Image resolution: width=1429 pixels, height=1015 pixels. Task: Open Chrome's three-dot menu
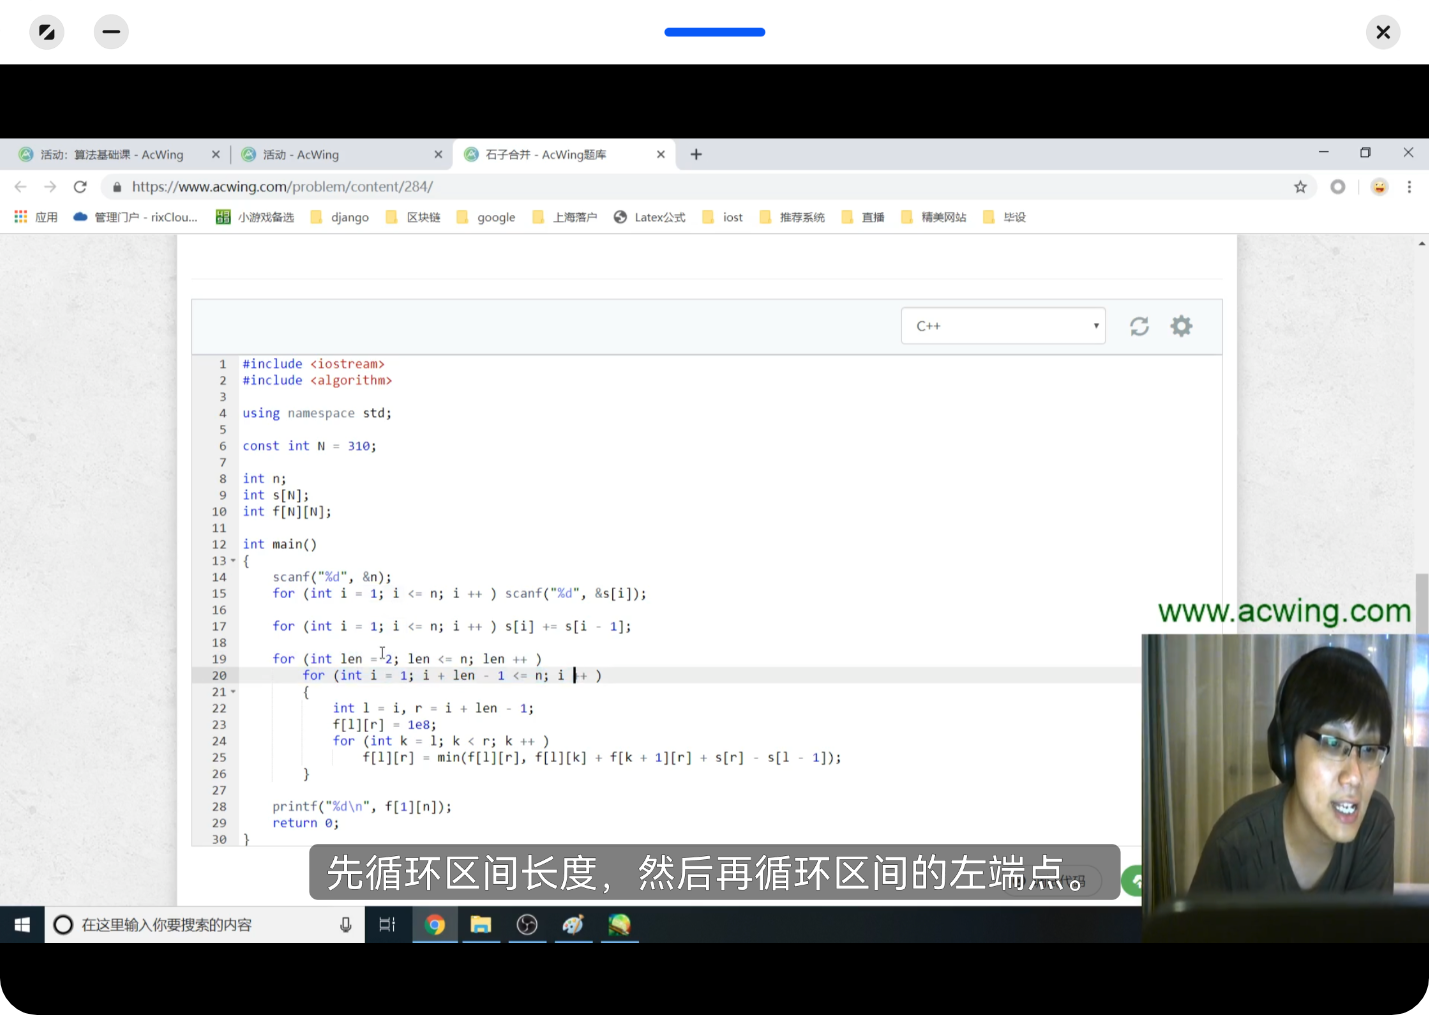click(1410, 187)
